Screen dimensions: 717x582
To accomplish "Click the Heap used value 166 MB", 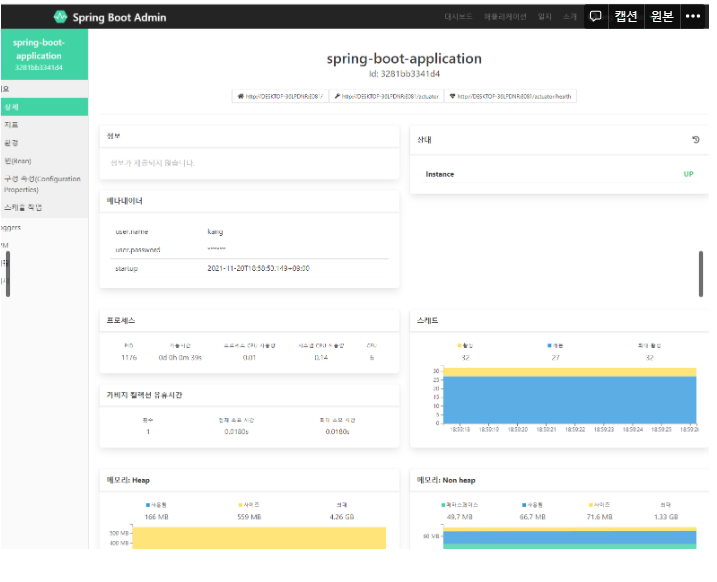I will point(156,517).
